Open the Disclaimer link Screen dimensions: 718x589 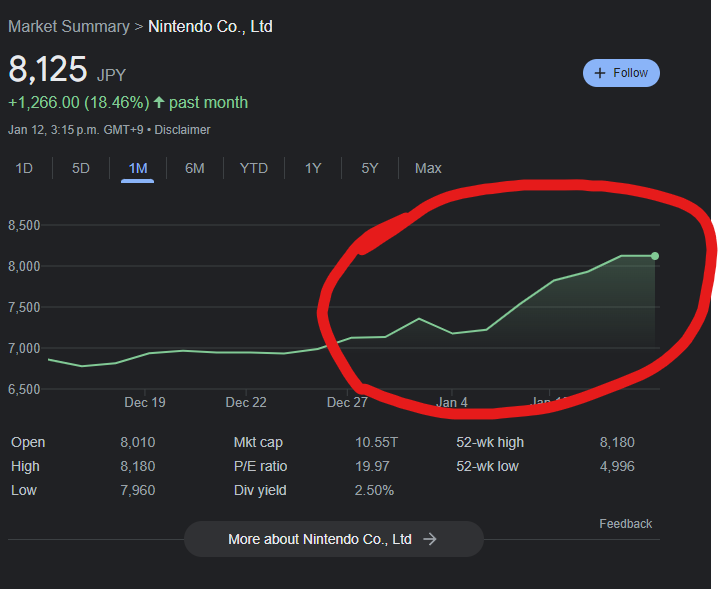[182, 130]
